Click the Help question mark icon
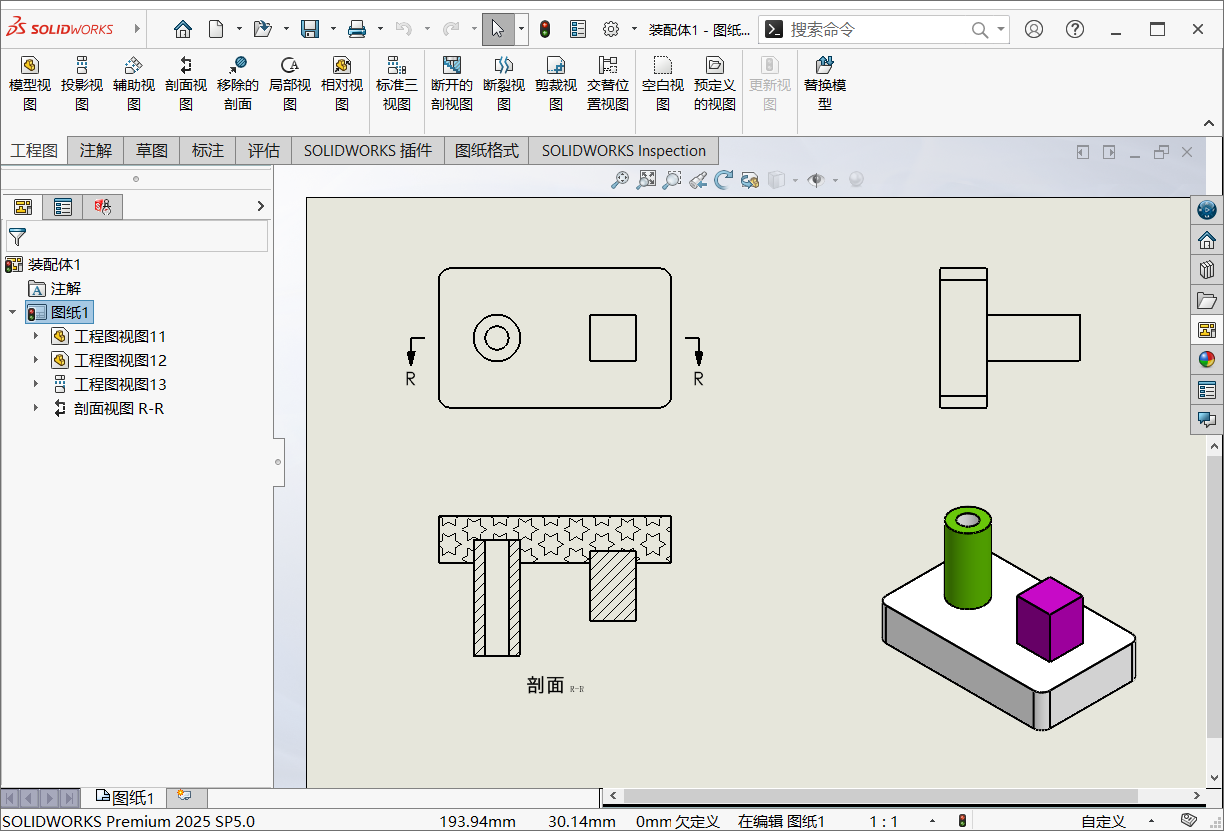This screenshot has width=1224, height=831. pyautogui.click(x=1075, y=29)
